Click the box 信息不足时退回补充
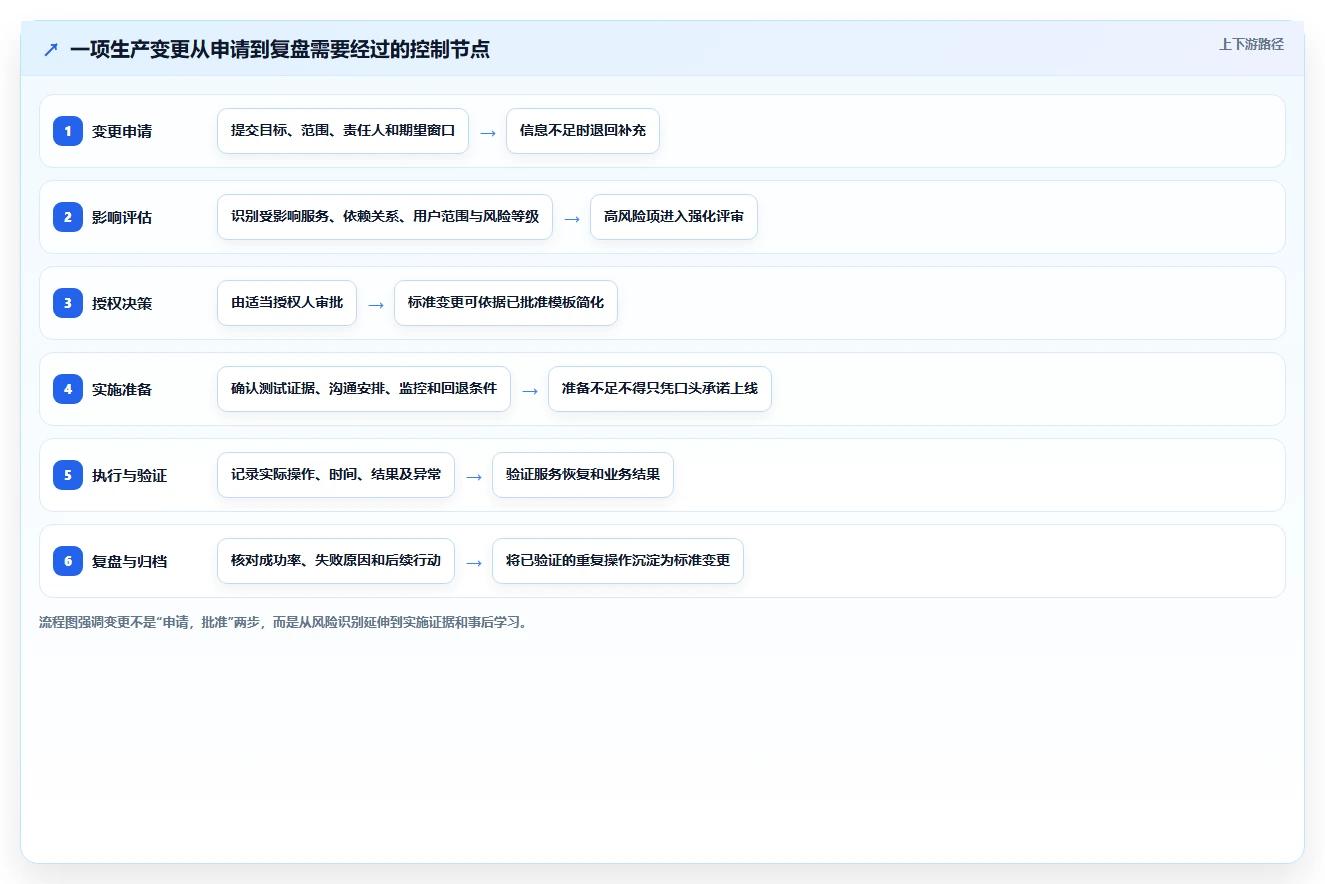1325x884 pixels. tap(583, 131)
